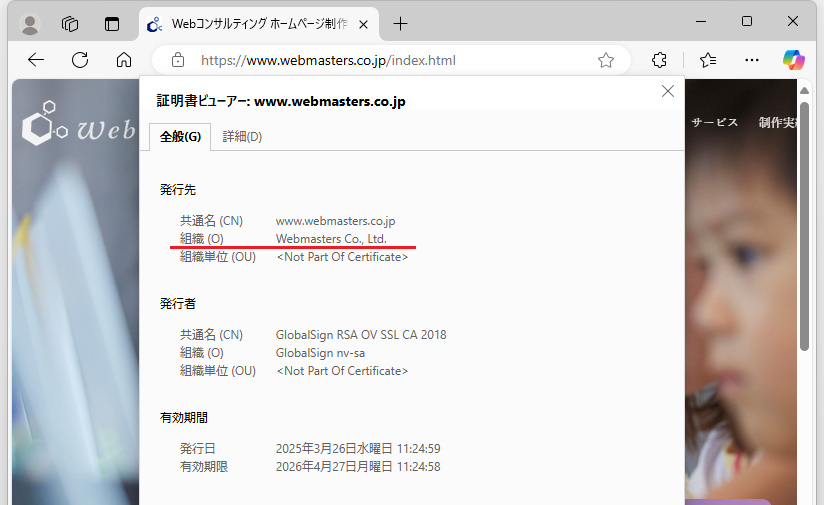Click the 発行者 section heading
This screenshot has height=505, width=824.
pyautogui.click(x=178, y=304)
